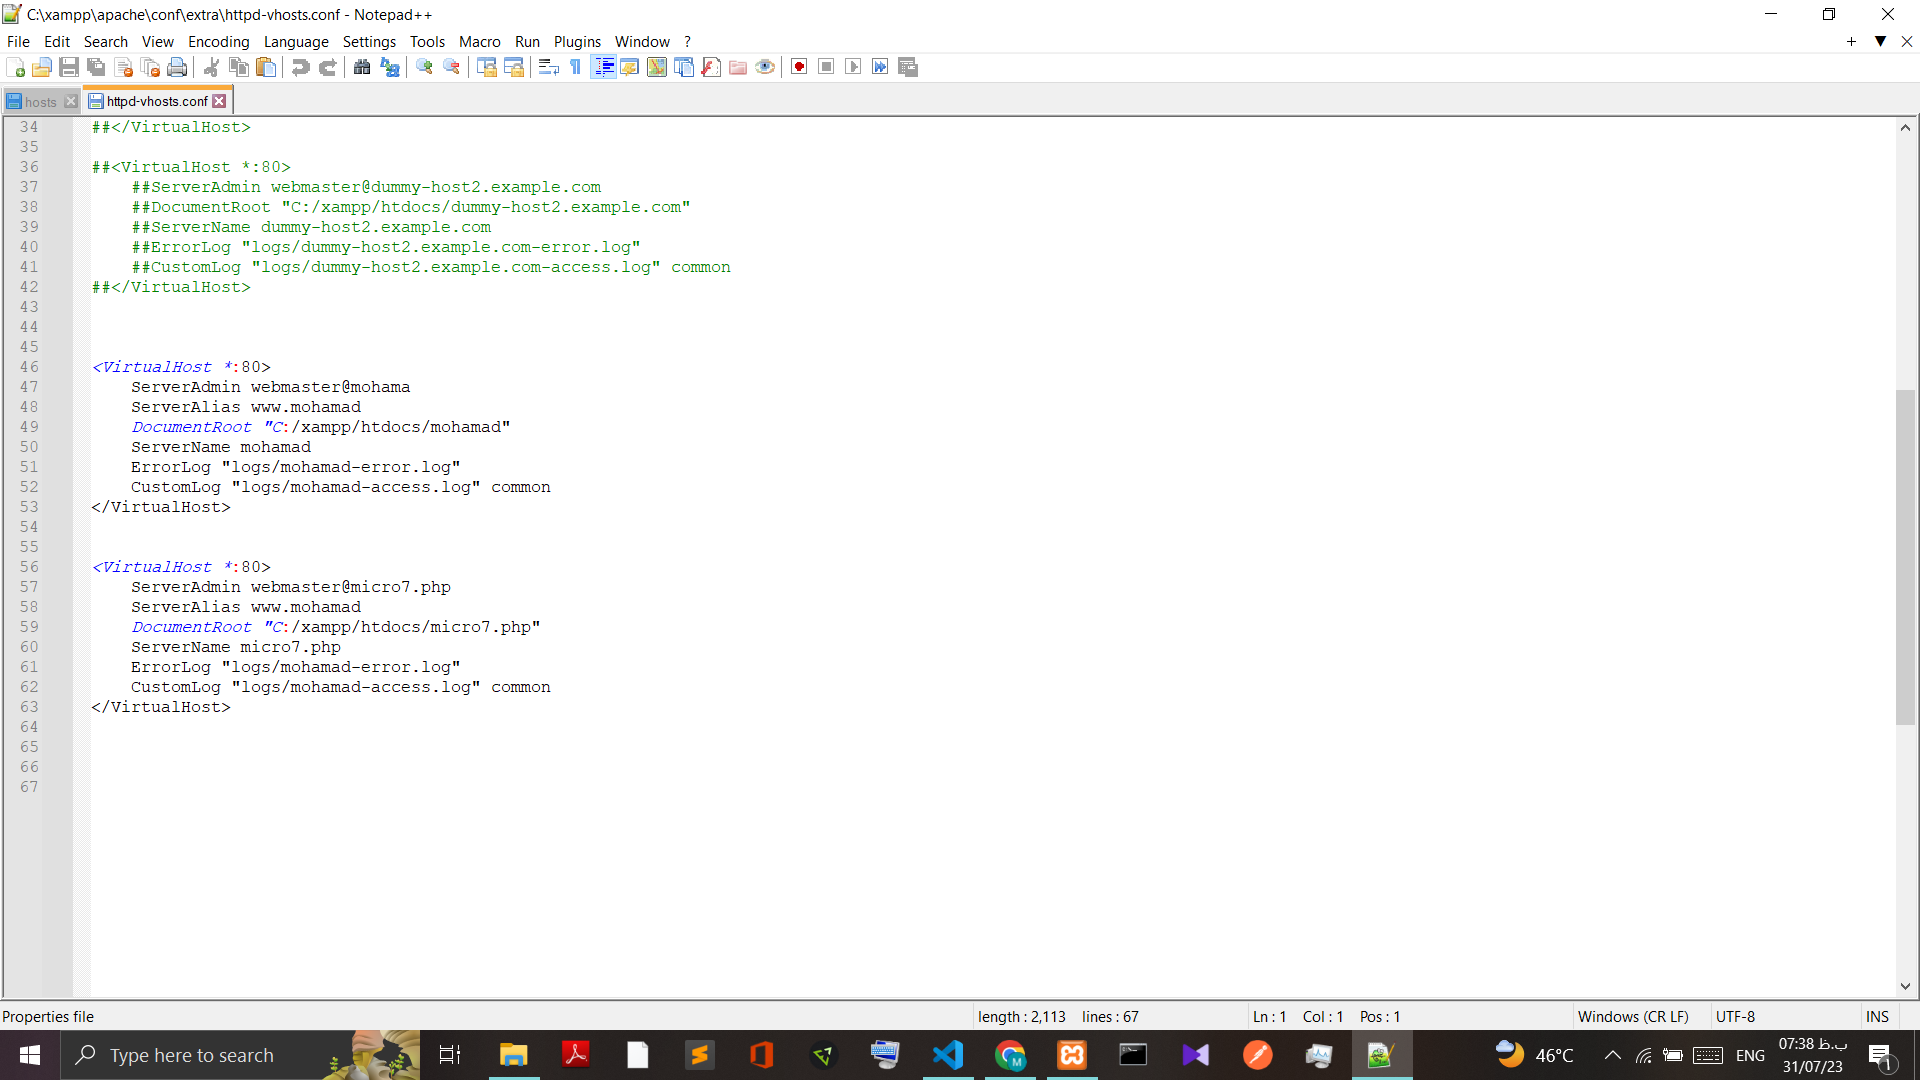Click the INS mode indicator

pyautogui.click(x=1877, y=1016)
